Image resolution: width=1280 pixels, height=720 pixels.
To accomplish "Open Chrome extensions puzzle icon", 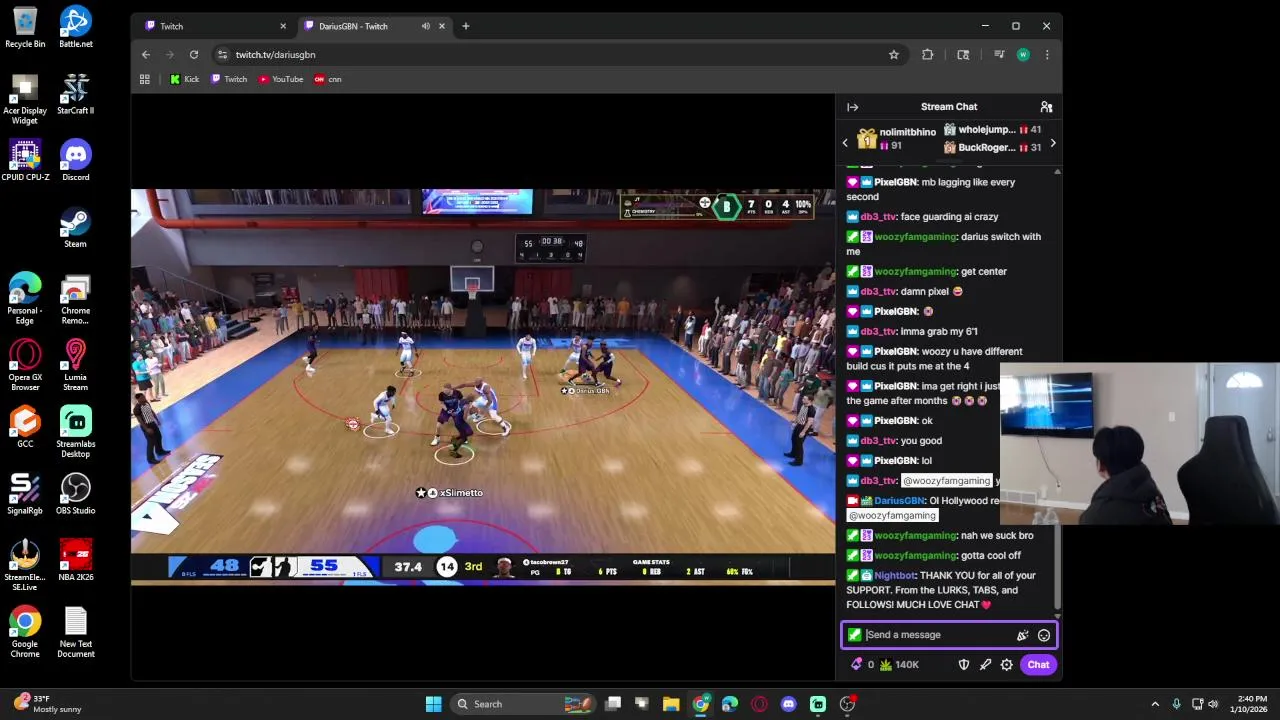I will [928, 55].
